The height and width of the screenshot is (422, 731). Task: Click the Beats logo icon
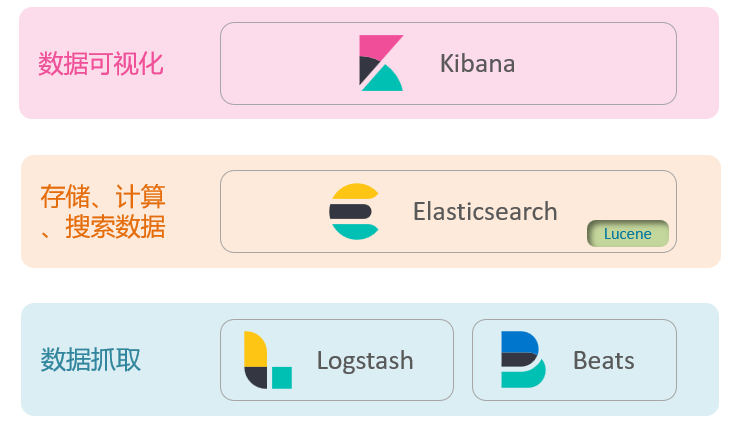[x=523, y=360]
